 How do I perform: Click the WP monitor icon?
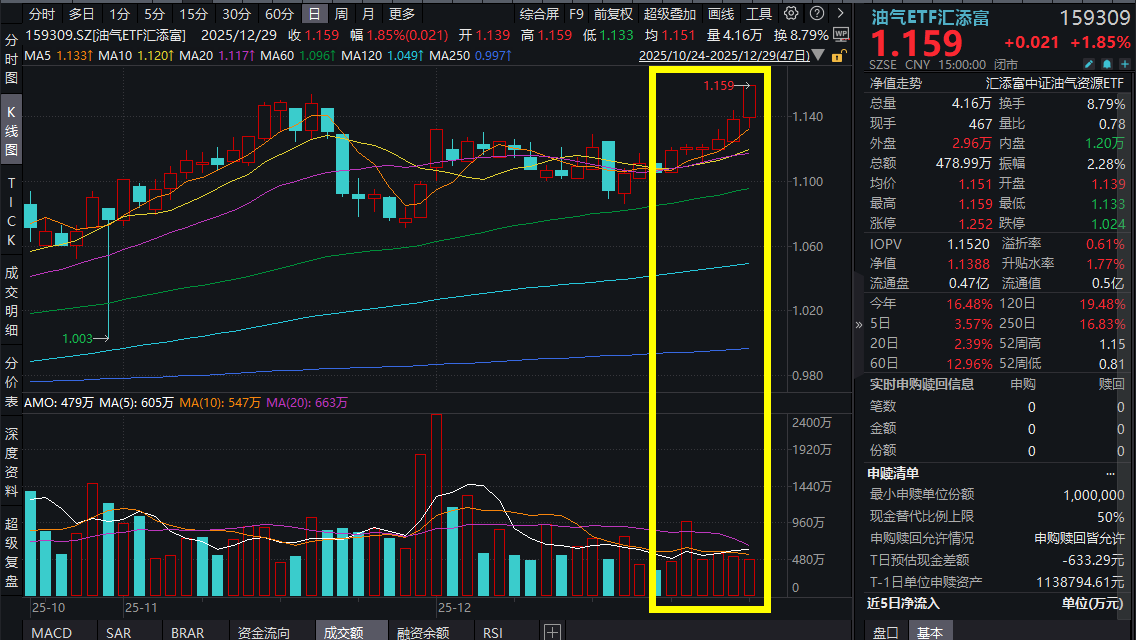coord(841,34)
